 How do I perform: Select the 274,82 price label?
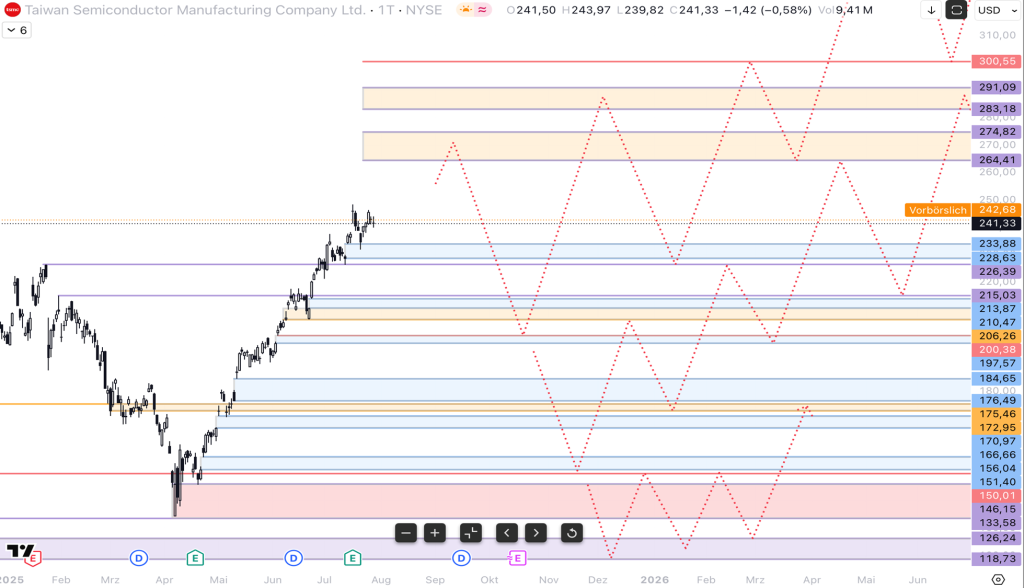click(x=997, y=132)
